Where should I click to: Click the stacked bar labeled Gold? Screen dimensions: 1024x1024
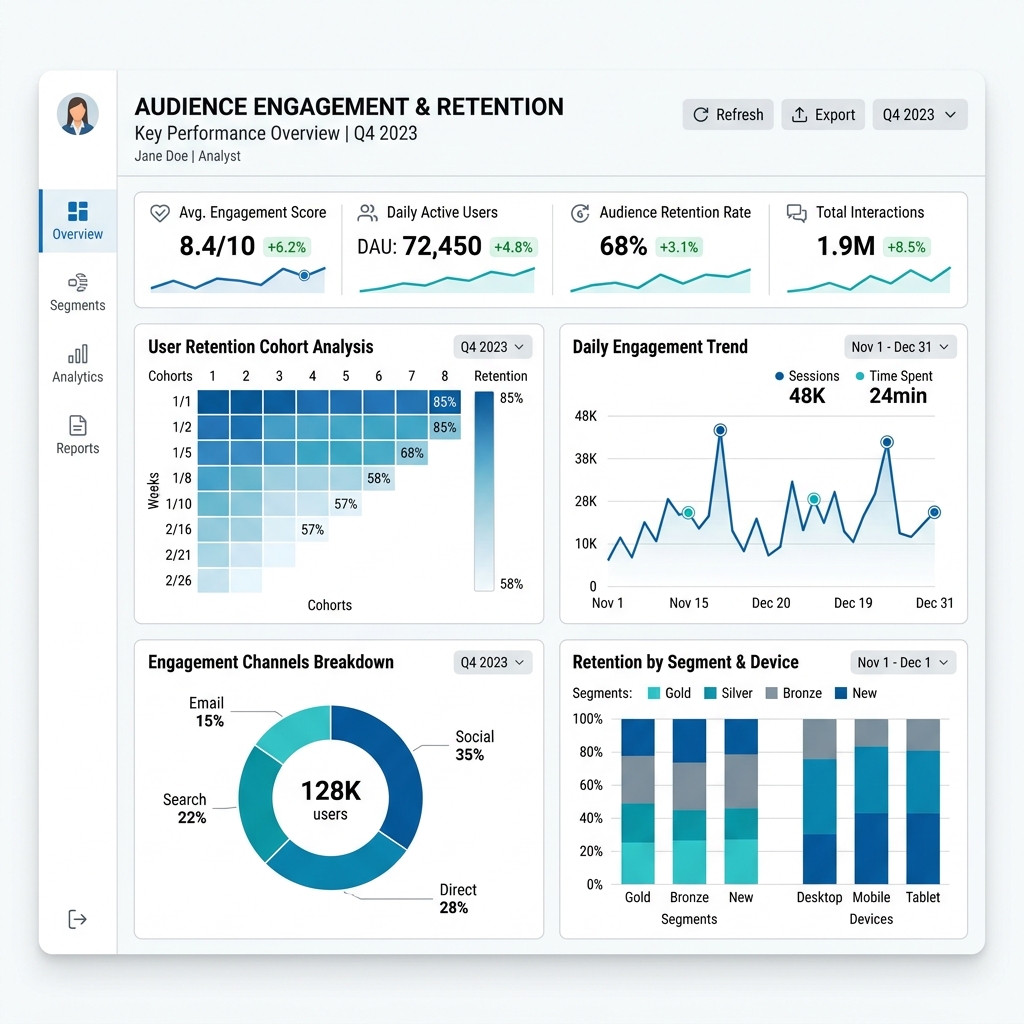[x=637, y=801]
